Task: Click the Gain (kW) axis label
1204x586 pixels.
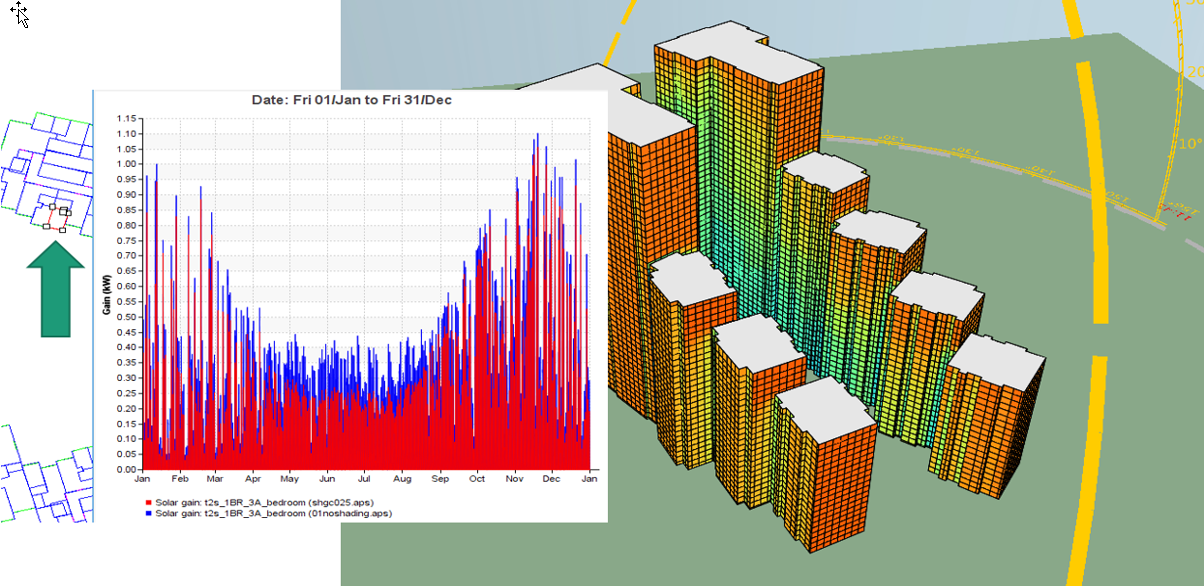Action: [x=106, y=294]
